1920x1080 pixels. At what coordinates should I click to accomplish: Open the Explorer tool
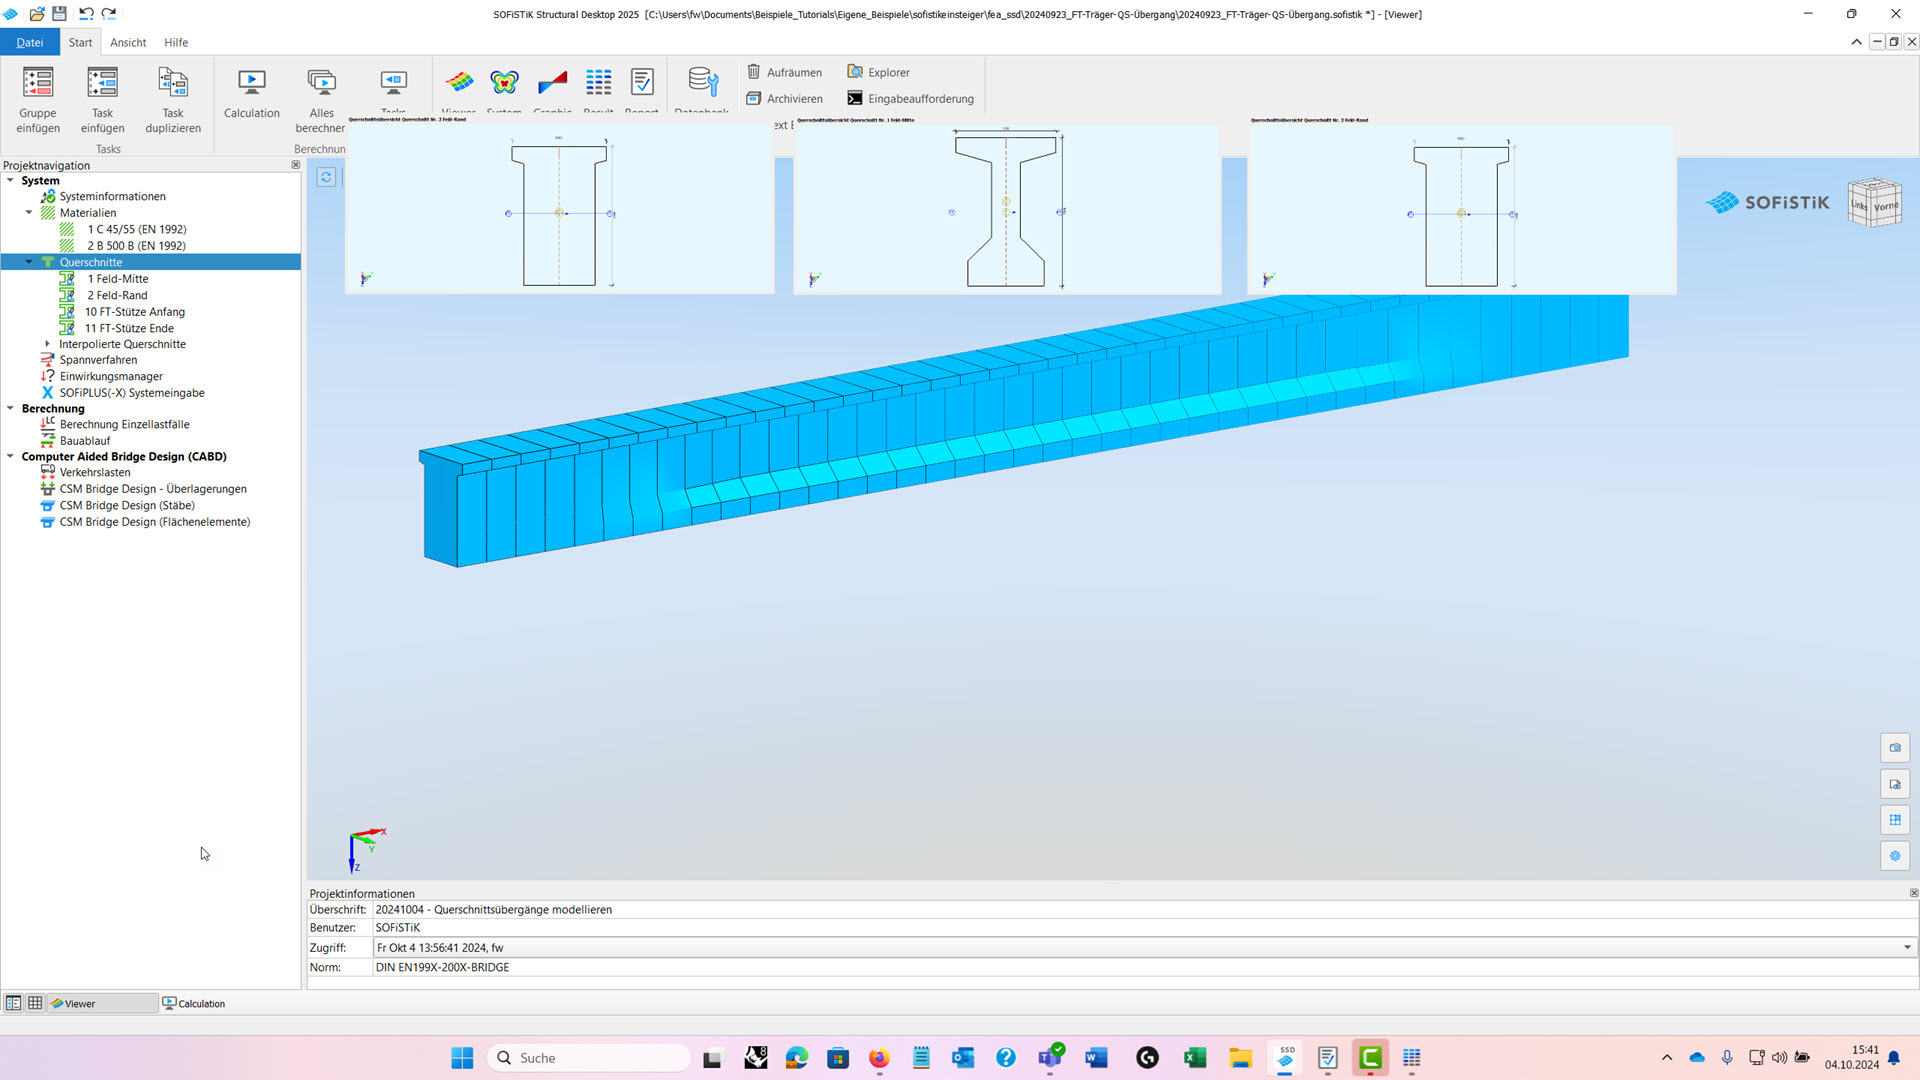coord(855,72)
